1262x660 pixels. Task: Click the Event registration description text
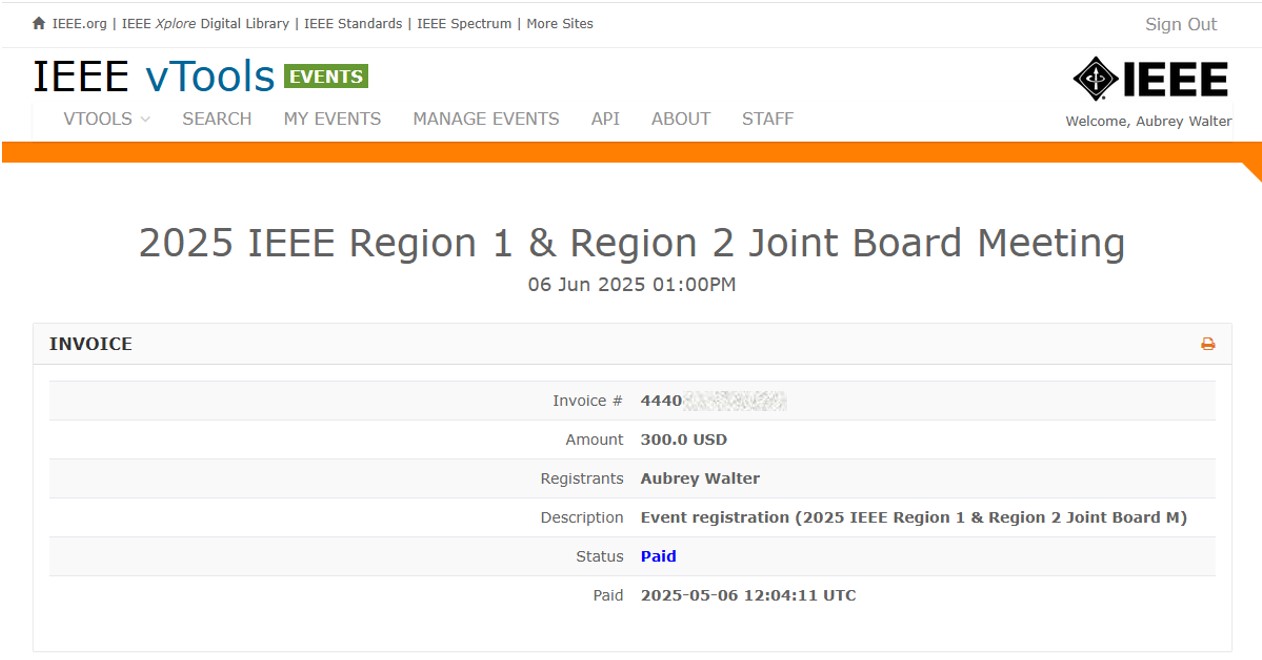click(x=914, y=518)
